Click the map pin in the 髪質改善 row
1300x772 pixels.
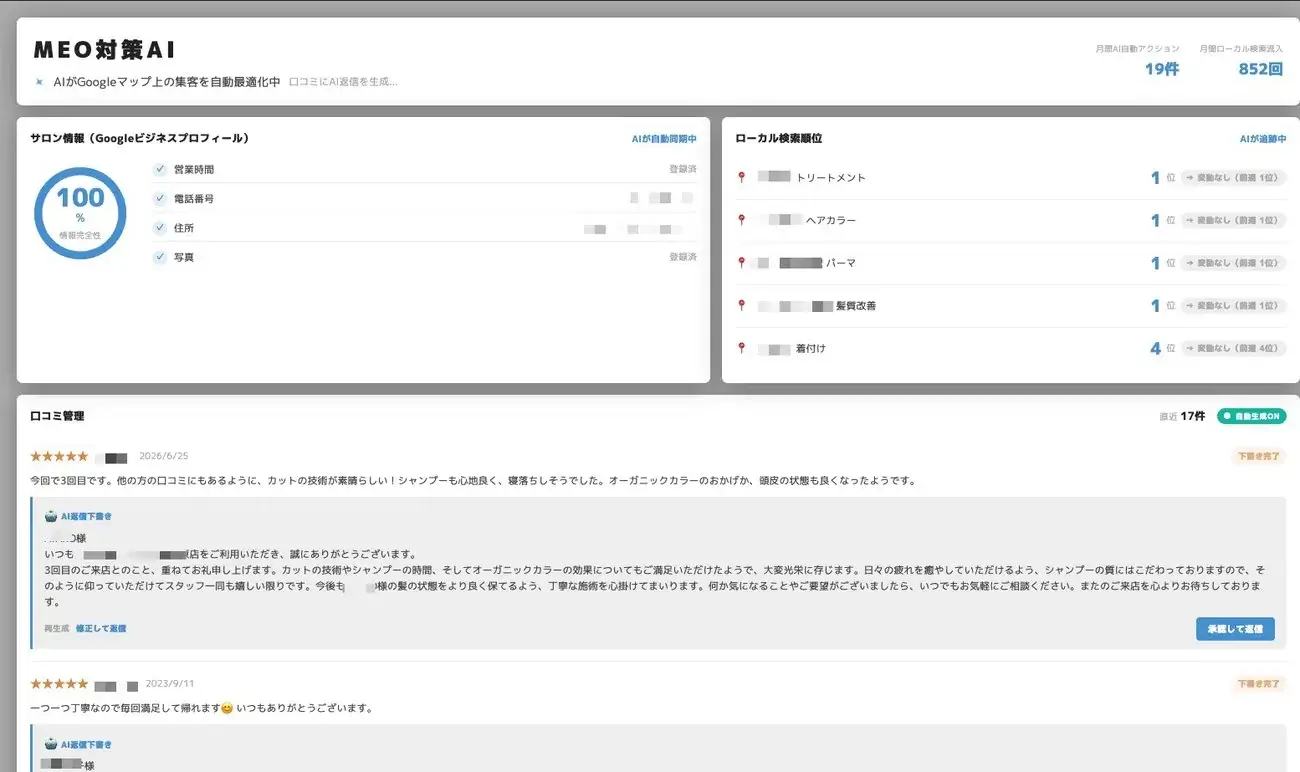tap(741, 305)
